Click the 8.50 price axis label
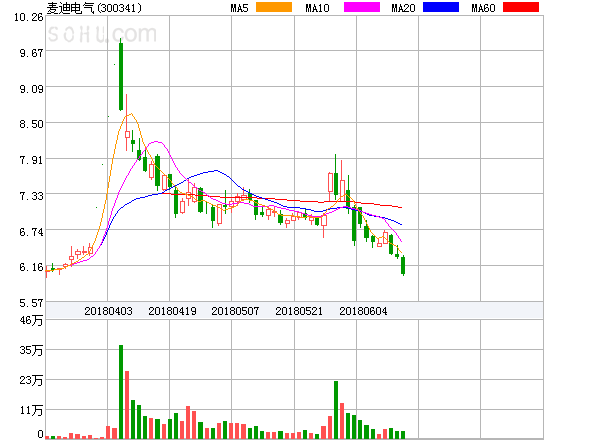 coord(31,124)
